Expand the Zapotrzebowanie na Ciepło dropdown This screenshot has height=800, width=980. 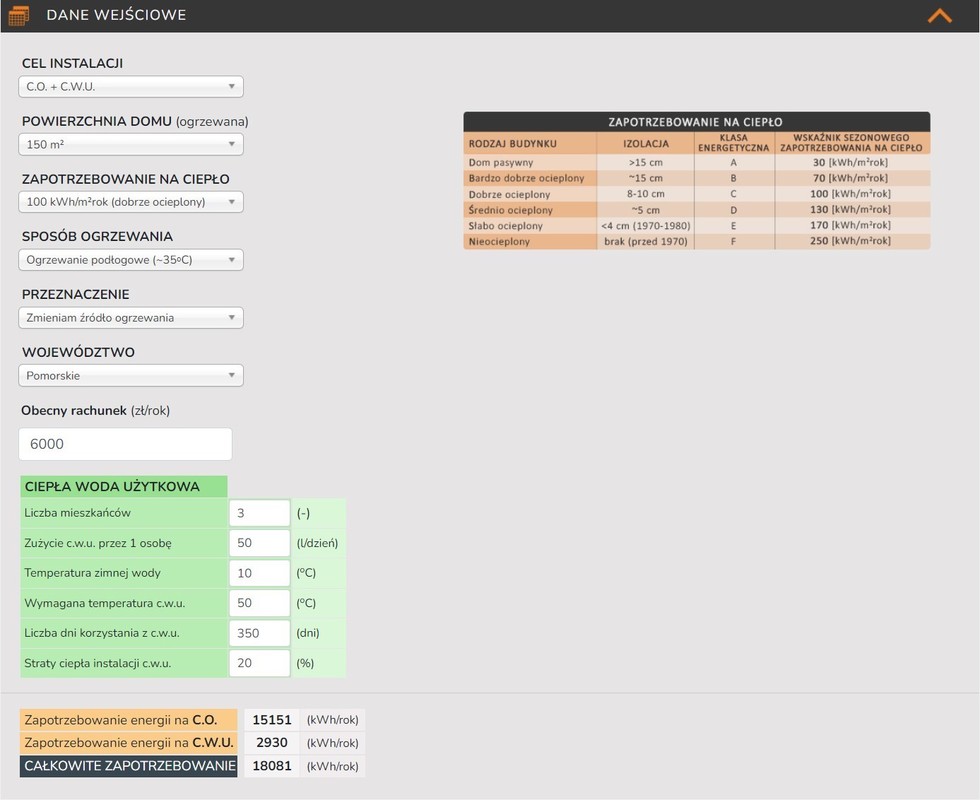click(x=131, y=202)
